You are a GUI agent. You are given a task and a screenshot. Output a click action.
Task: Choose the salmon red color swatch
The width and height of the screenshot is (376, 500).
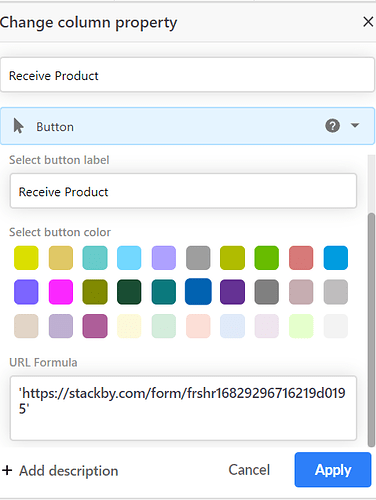click(301, 258)
